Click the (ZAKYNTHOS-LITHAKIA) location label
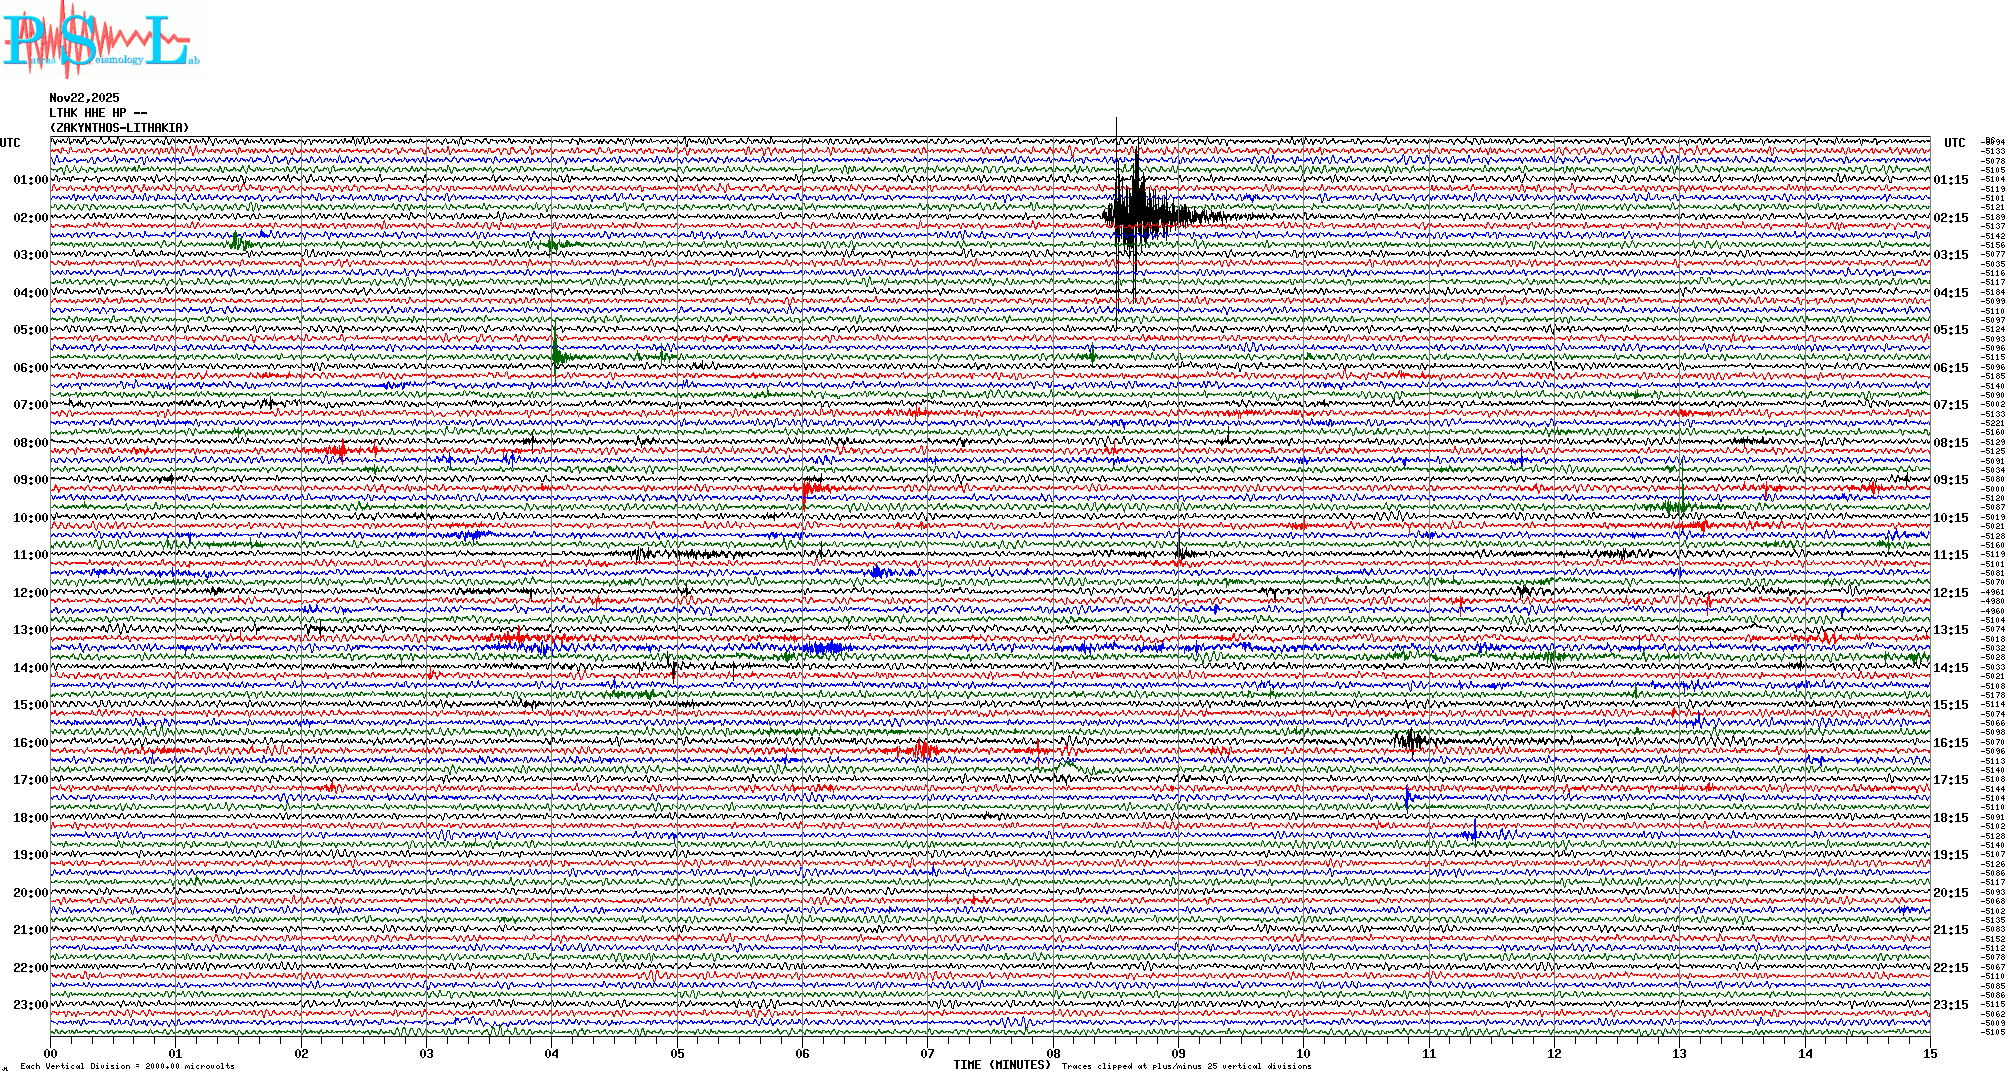This screenshot has height=1080, width=2010. (118, 128)
